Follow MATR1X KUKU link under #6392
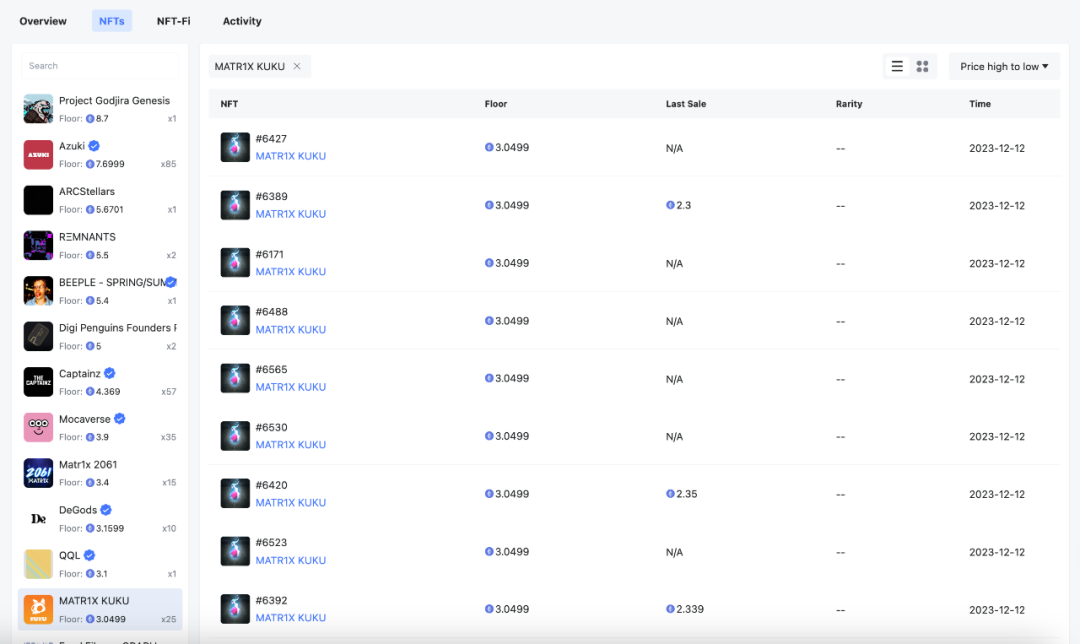The width and height of the screenshot is (1080, 644). 291,618
